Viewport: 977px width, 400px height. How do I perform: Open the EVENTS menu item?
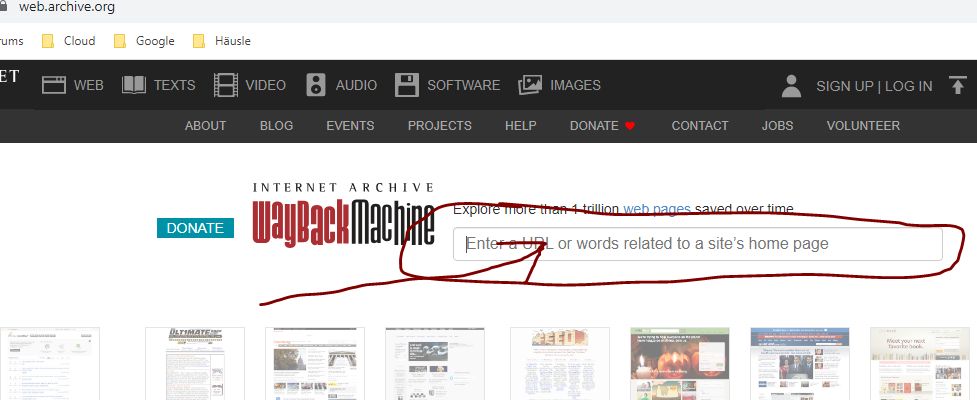click(x=350, y=126)
